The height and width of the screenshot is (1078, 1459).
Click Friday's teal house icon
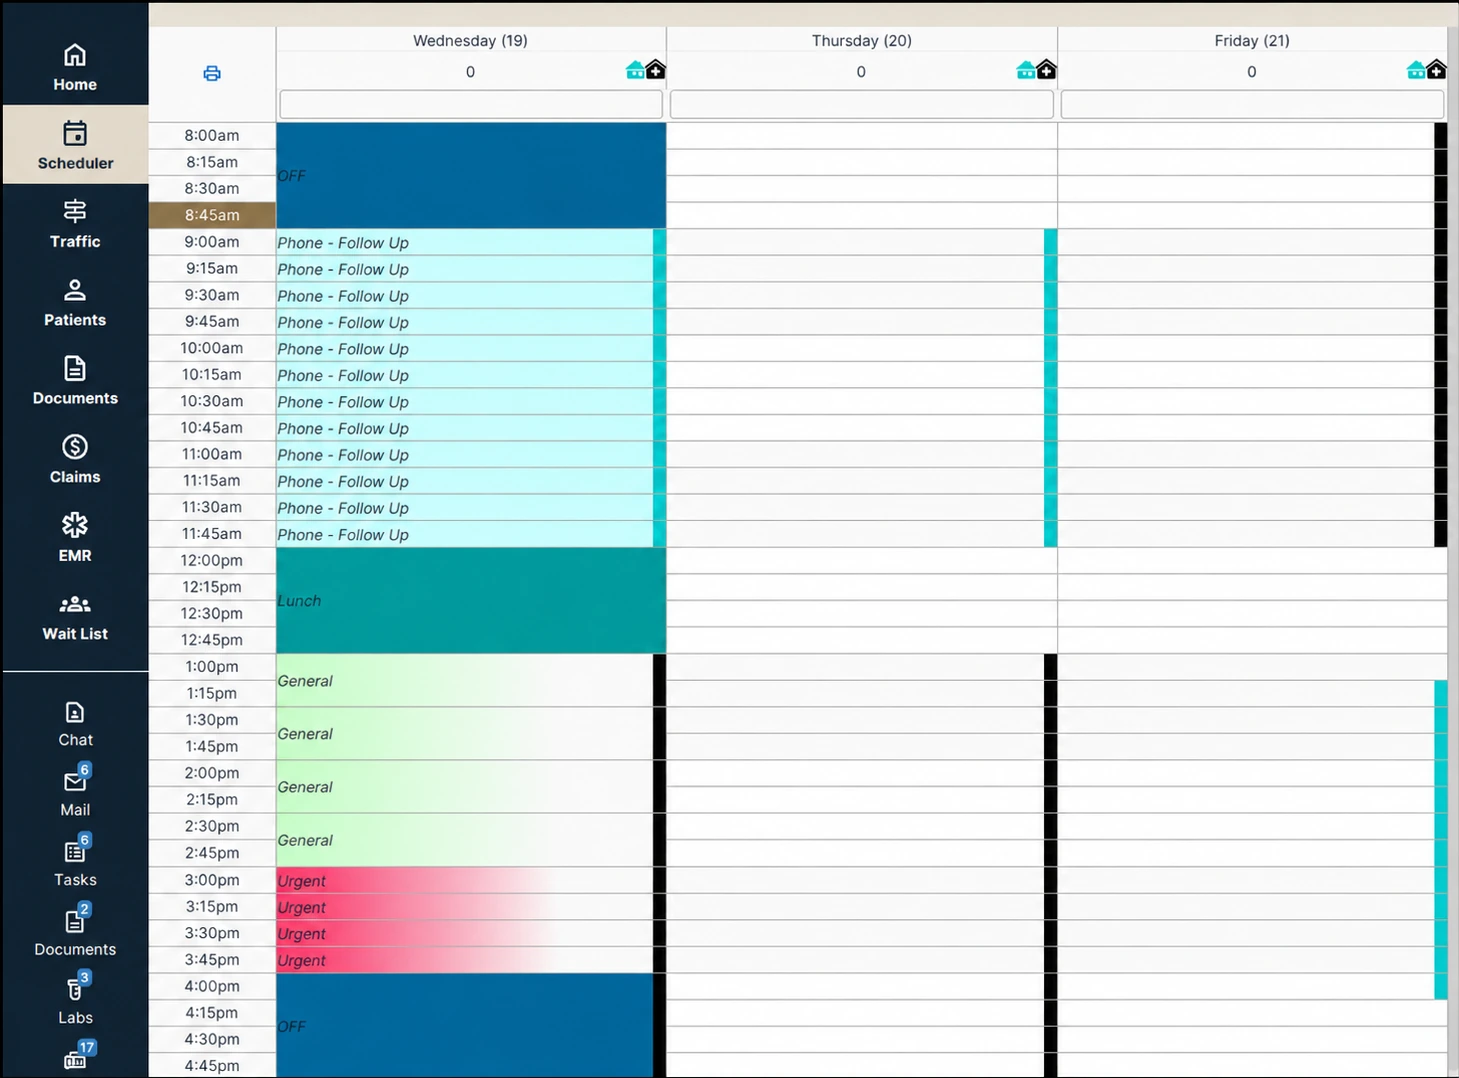click(1416, 70)
